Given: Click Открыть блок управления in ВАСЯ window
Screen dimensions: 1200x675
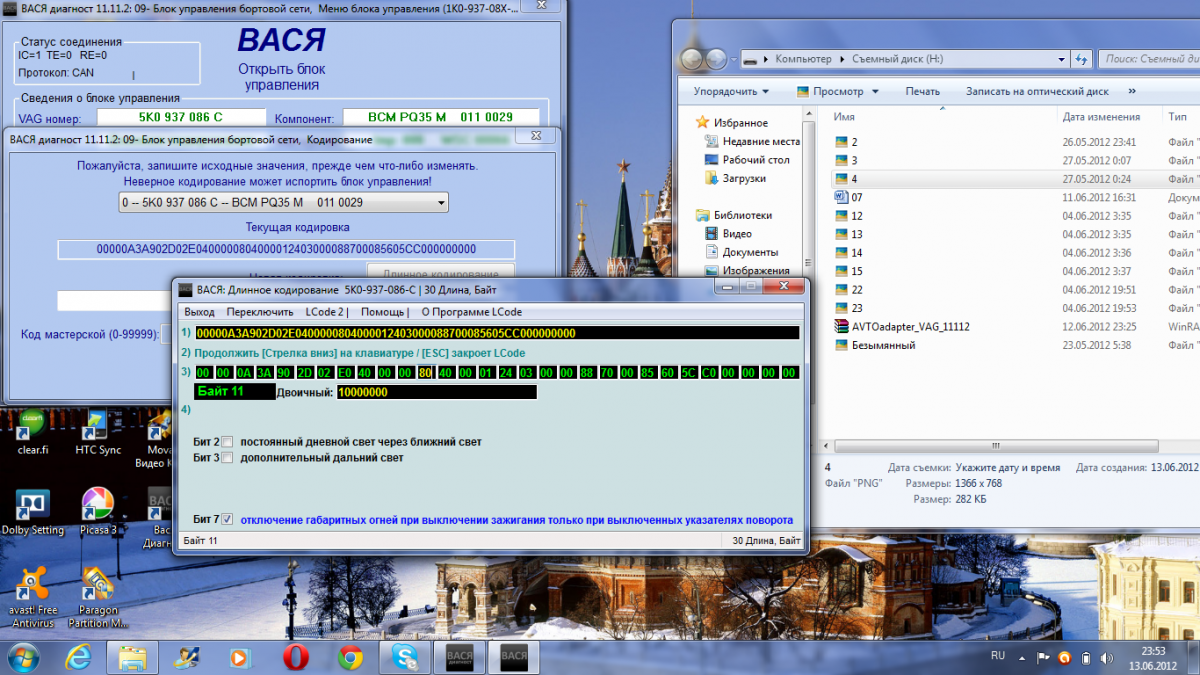Looking at the screenshot, I should coord(282,77).
